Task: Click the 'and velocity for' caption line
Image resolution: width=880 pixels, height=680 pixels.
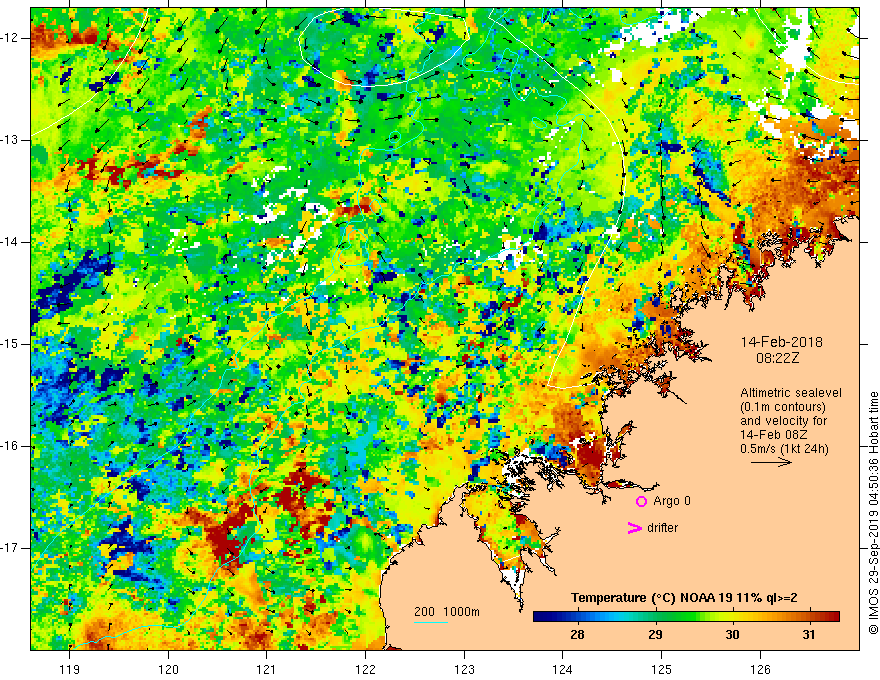Action: tap(783, 421)
